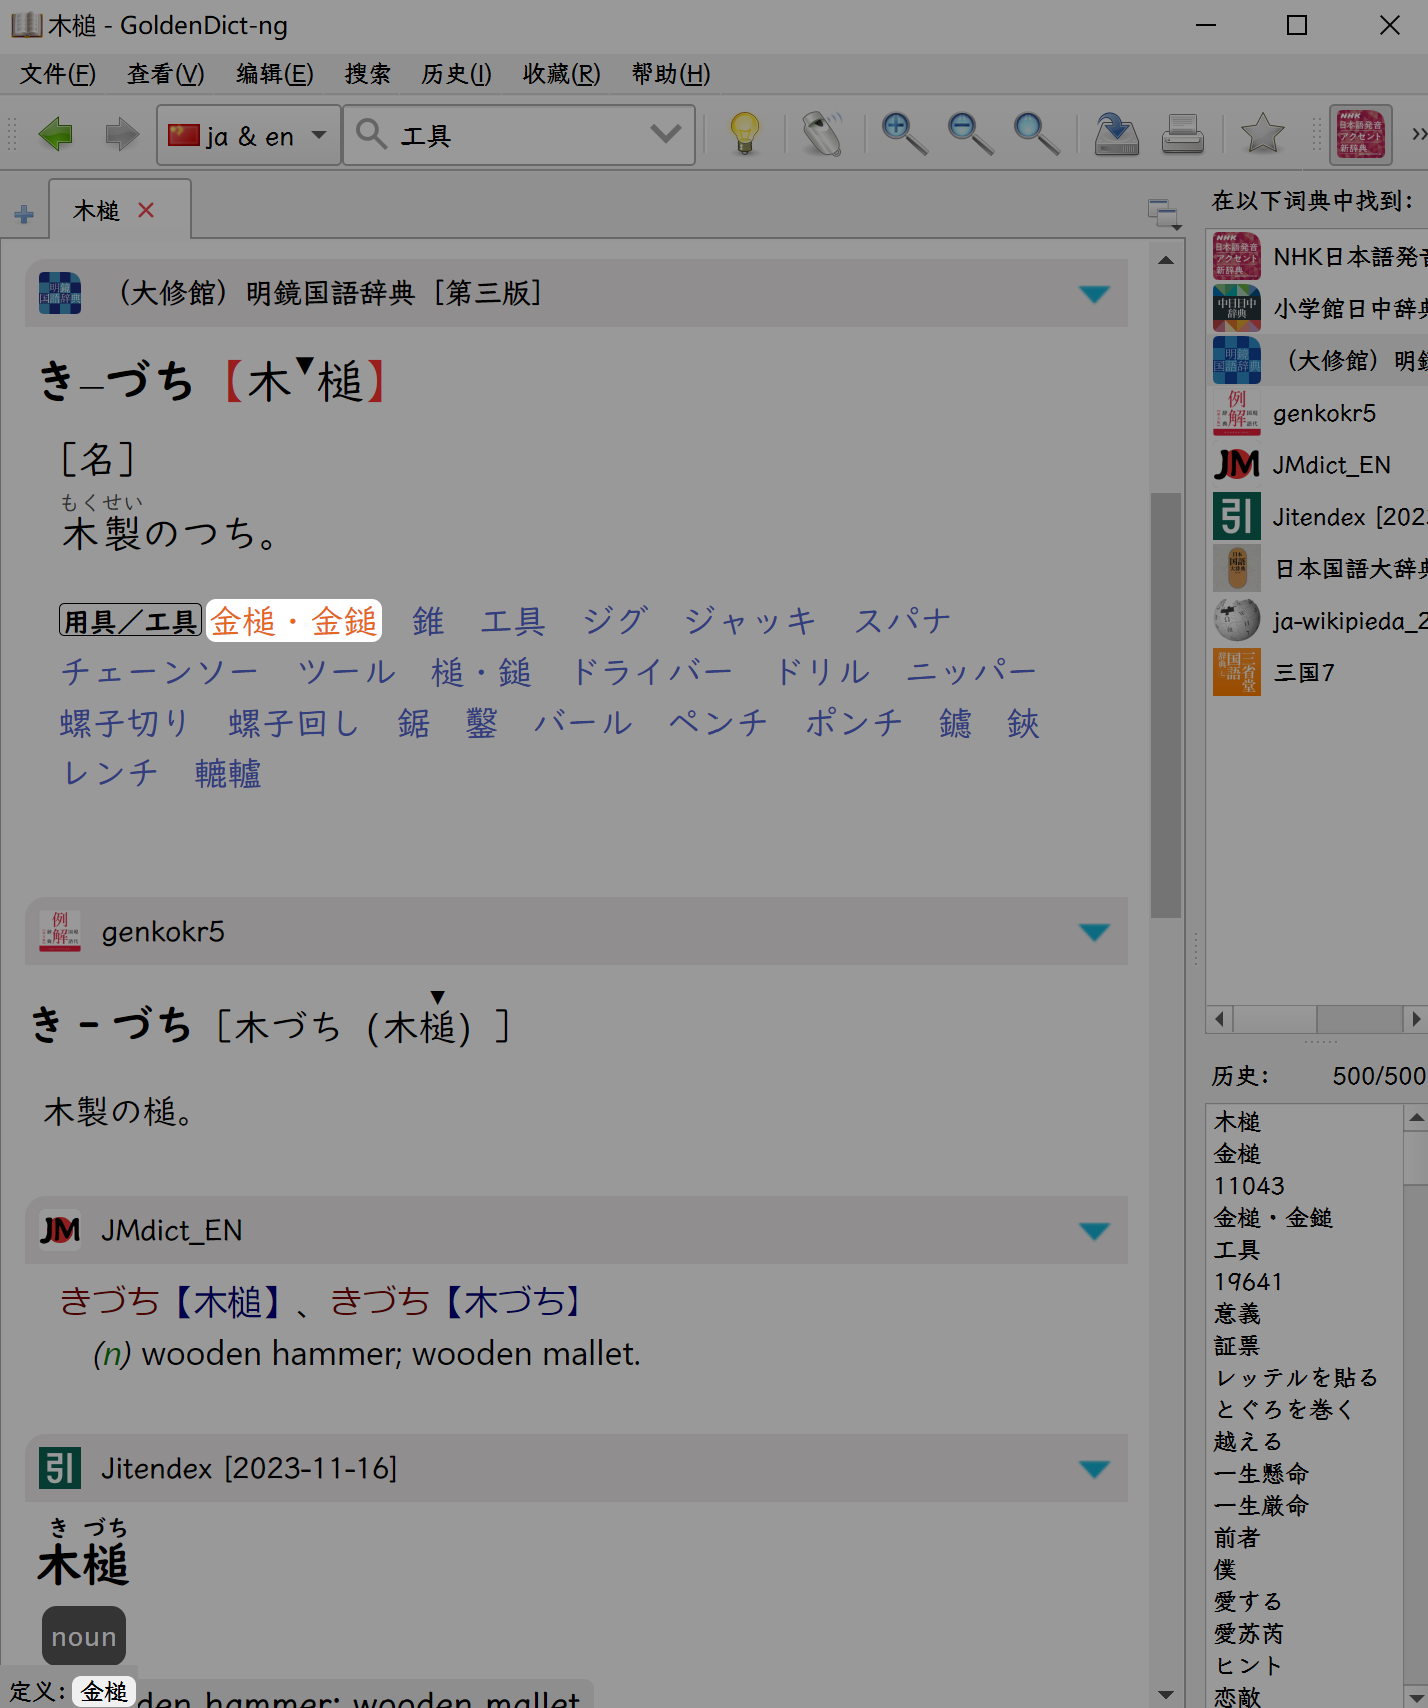
Task: Click the printer icon in toolbar
Action: coord(1182,134)
